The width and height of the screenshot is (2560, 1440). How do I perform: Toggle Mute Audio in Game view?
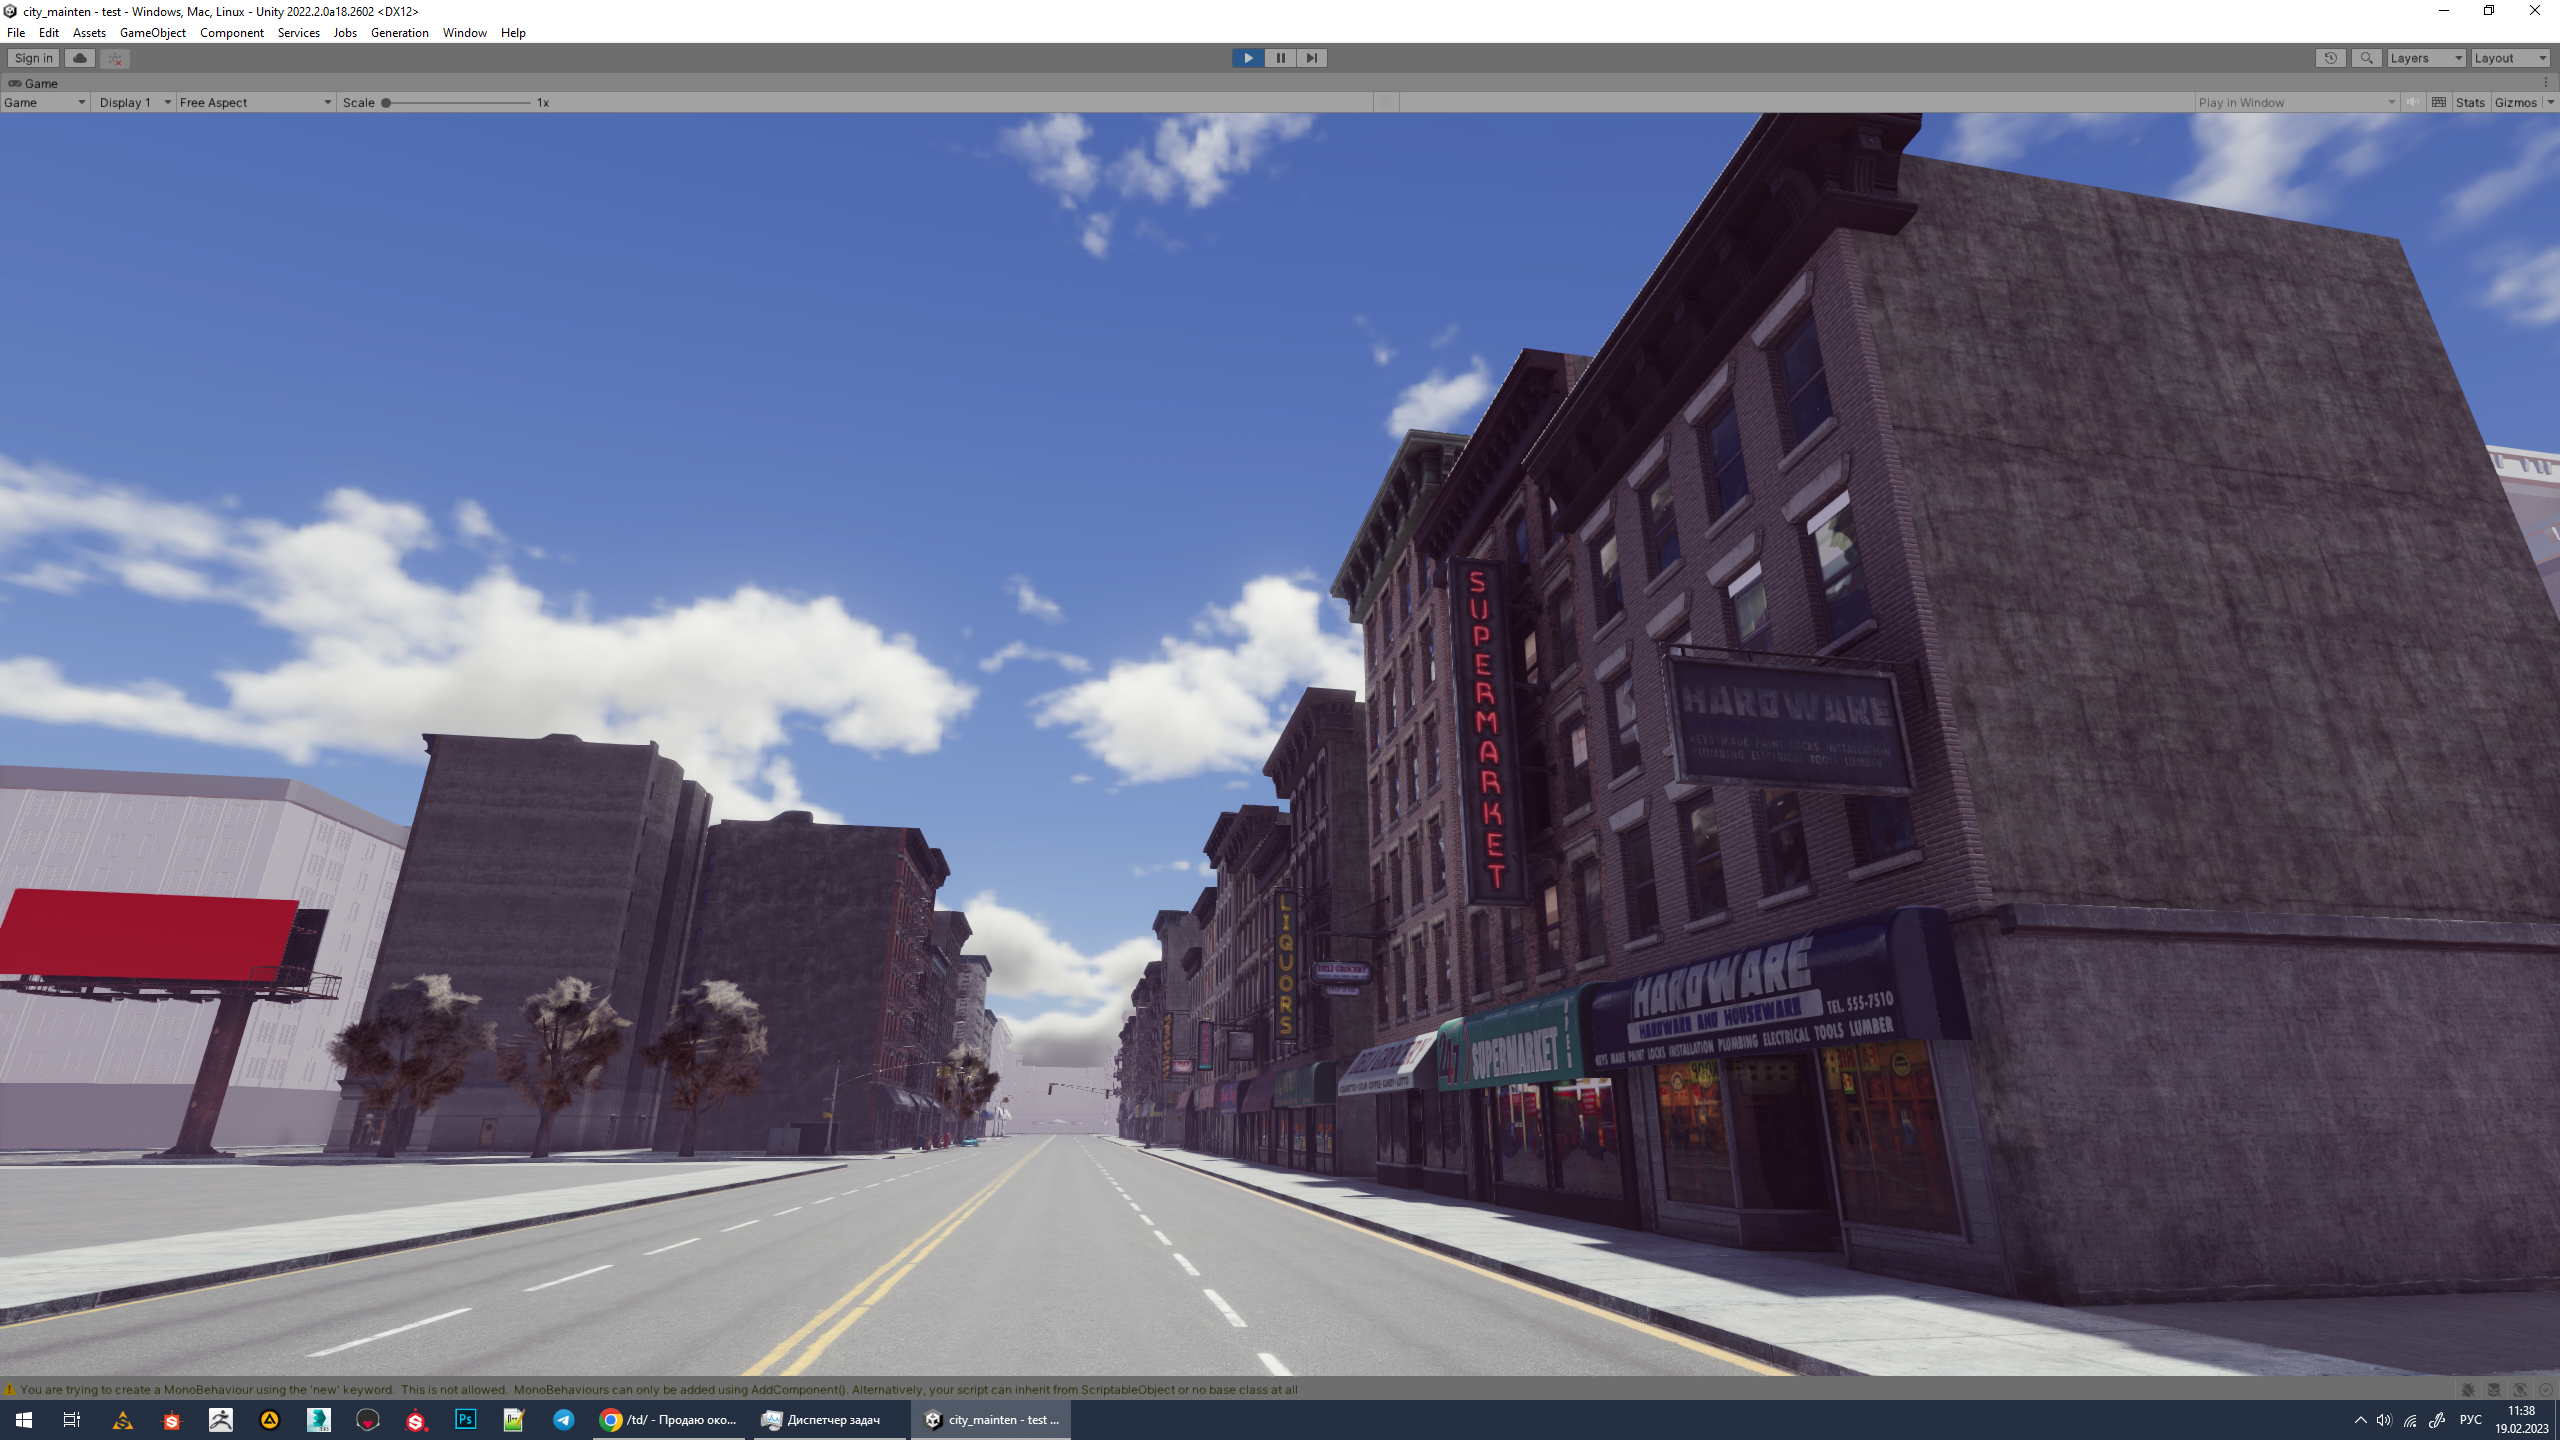(2413, 102)
